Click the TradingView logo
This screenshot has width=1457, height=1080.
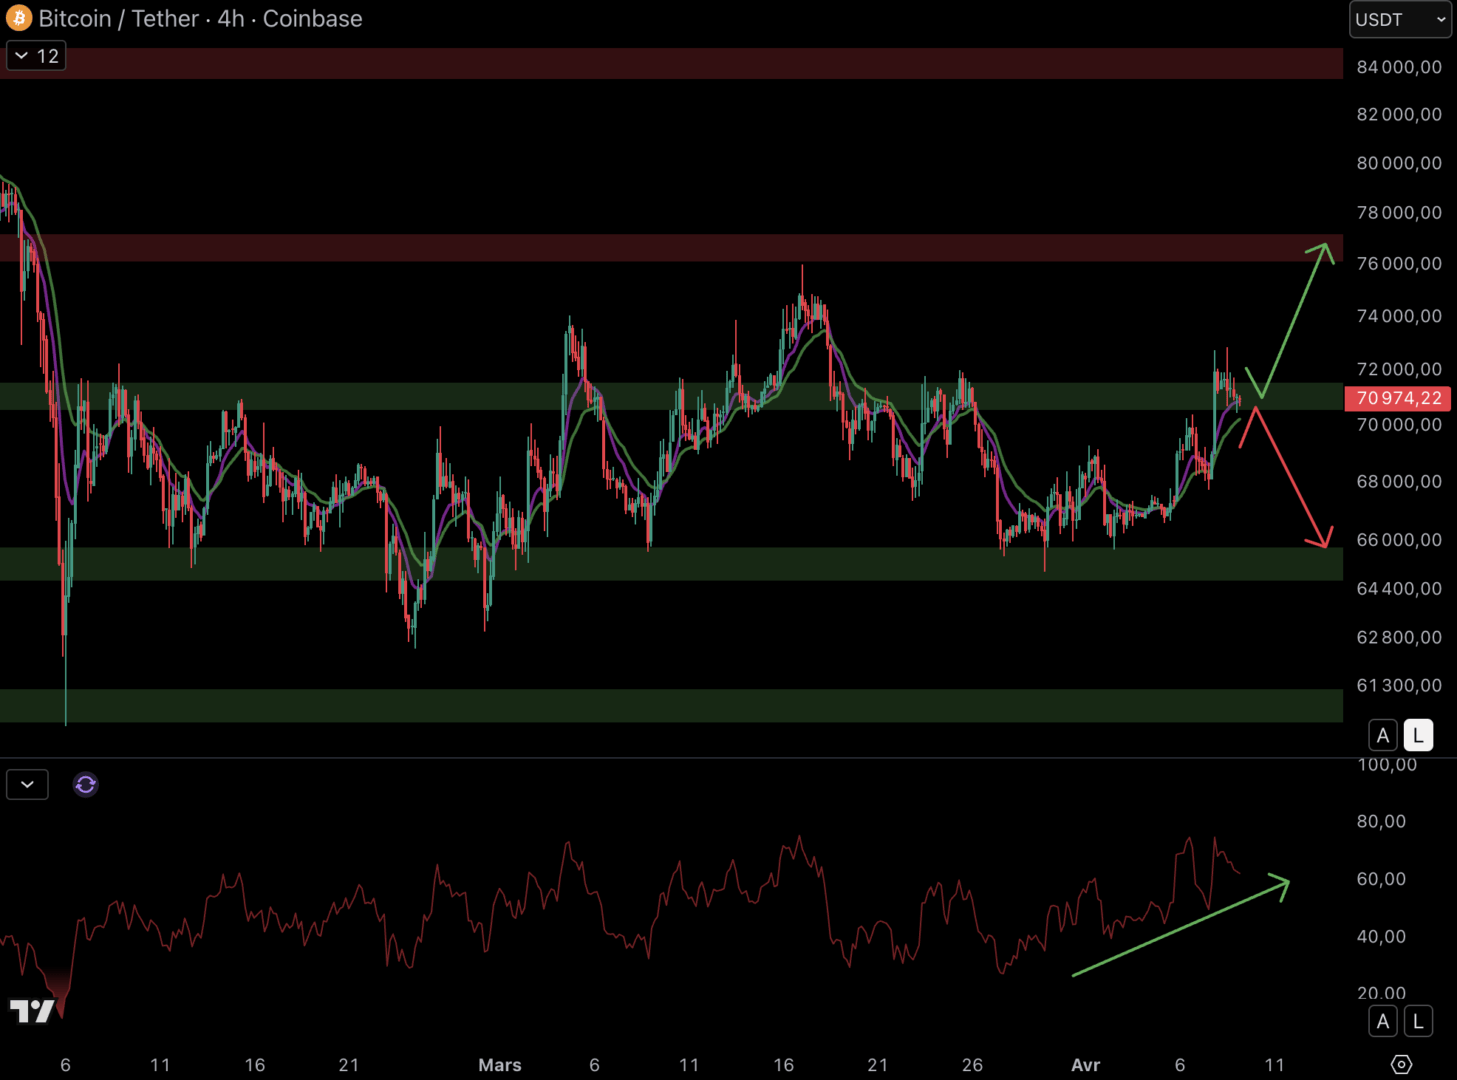(31, 1011)
